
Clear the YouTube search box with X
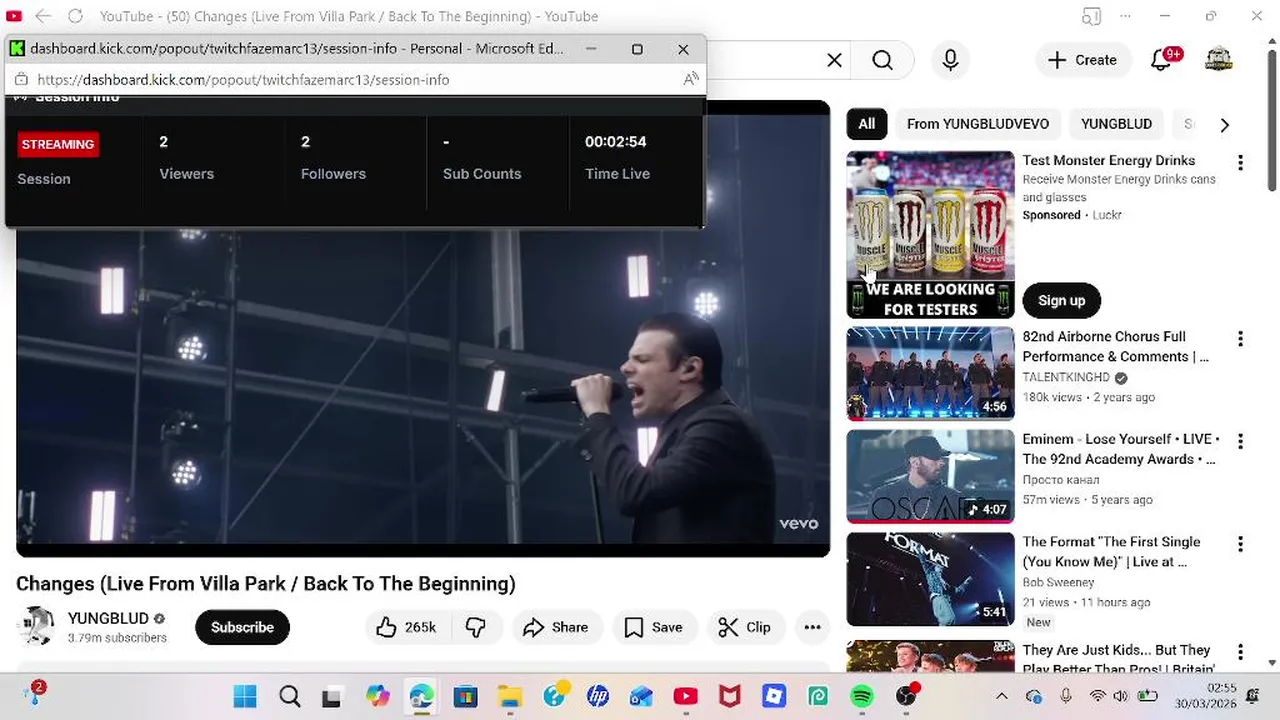click(x=834, y=60)
